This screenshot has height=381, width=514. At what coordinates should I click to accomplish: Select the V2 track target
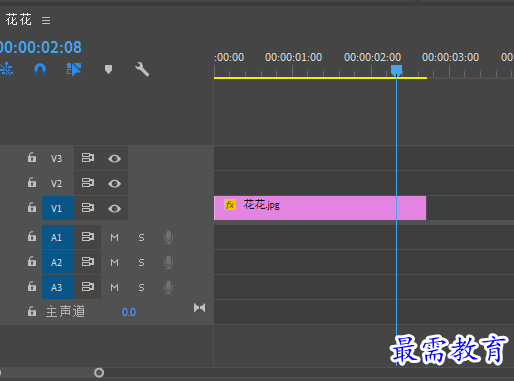coord(56,183)
